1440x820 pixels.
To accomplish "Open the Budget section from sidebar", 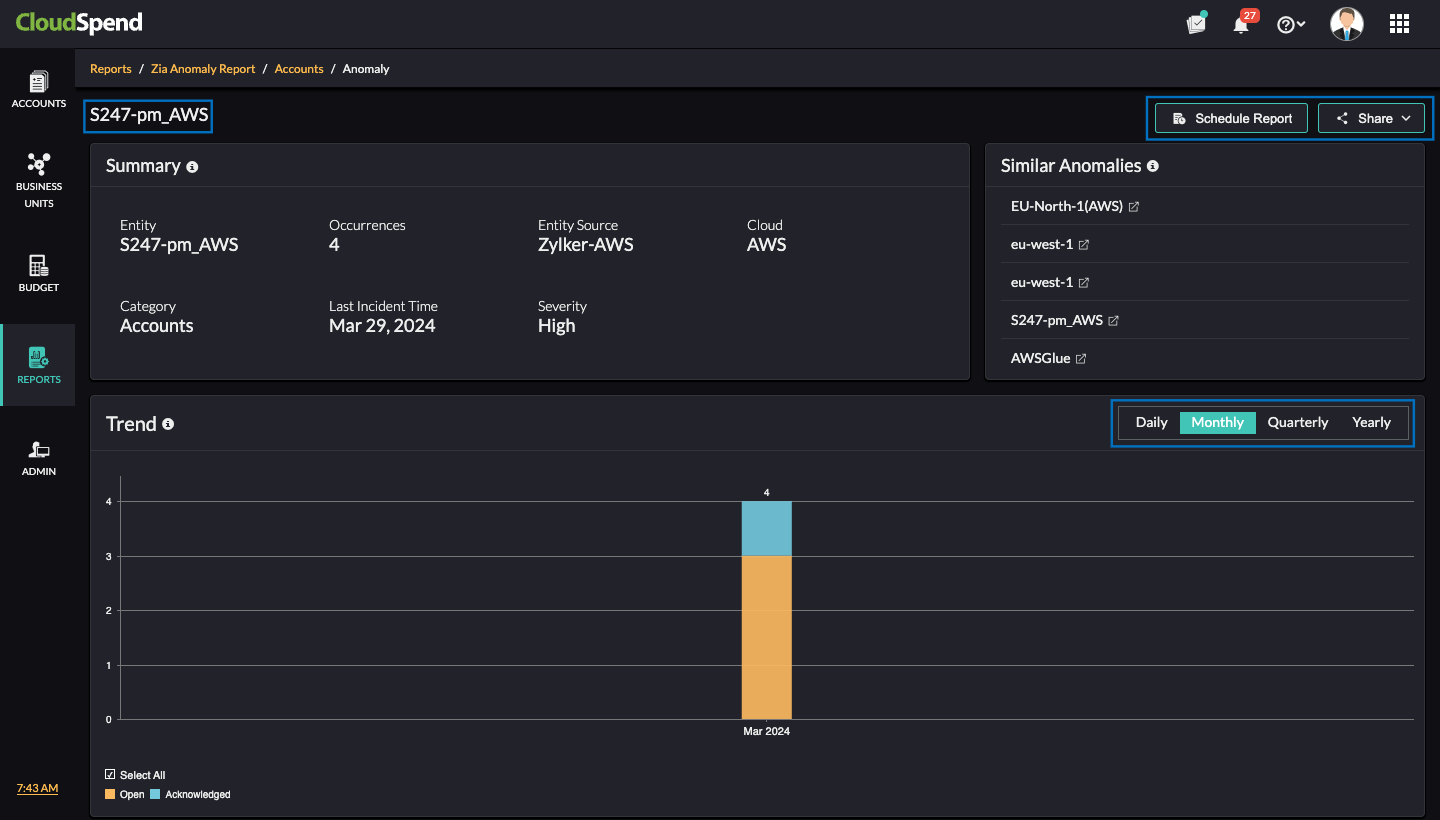I will [x=38, y=272].
